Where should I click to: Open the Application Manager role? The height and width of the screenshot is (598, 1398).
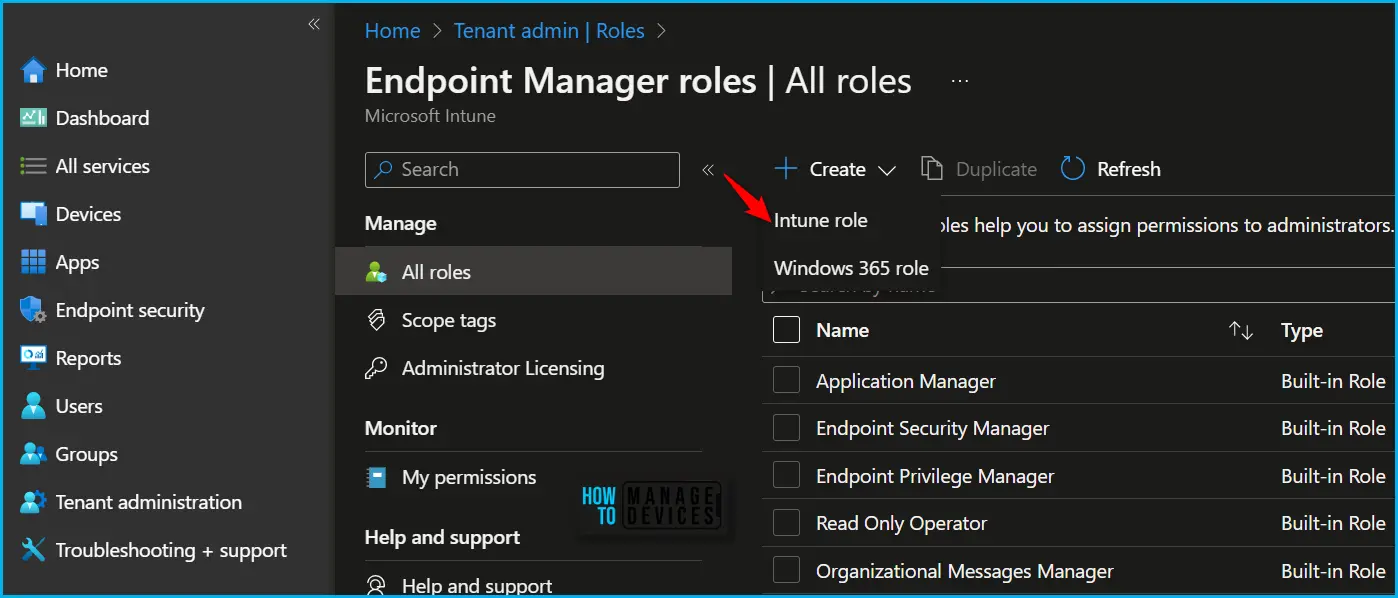[x=906, y=381]
